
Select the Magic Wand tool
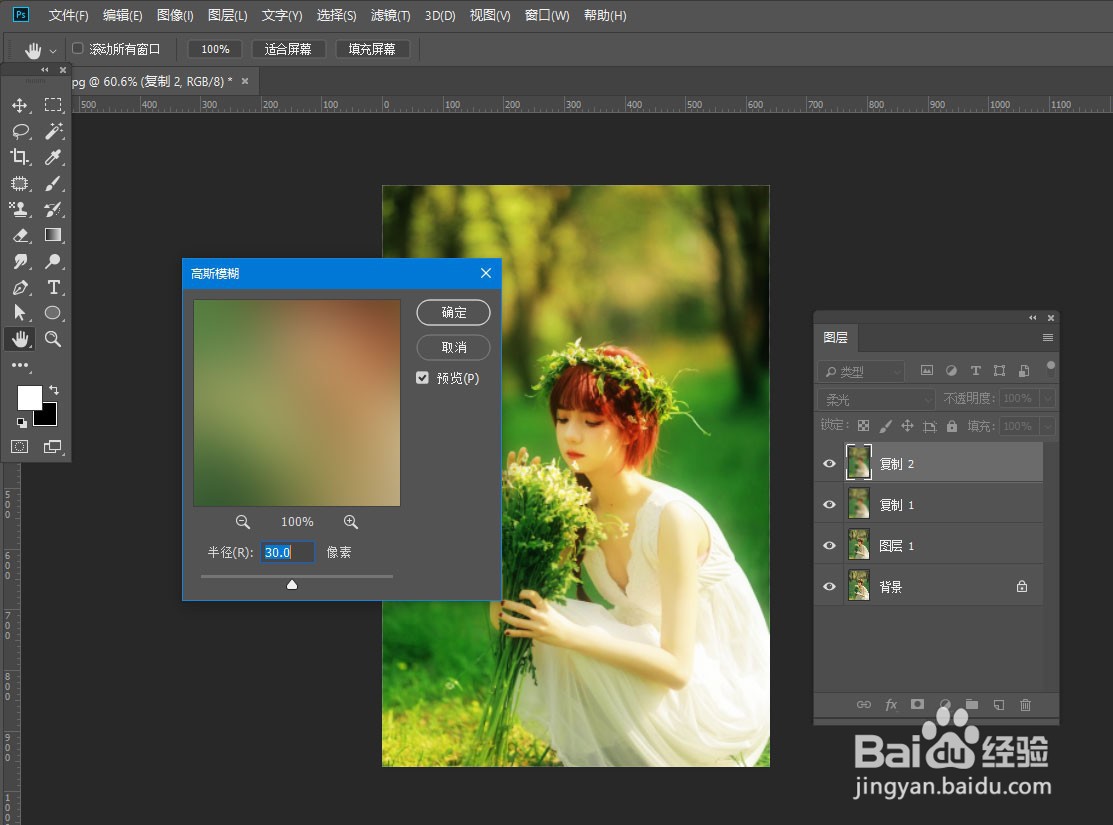pos(53,131)
